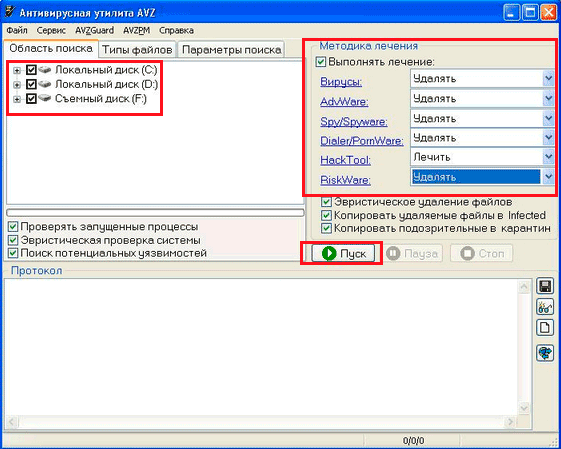This screenshot has height=449, width=561.
Task: Toggle the Выполнять лечение checkbox
Action: 321,62
